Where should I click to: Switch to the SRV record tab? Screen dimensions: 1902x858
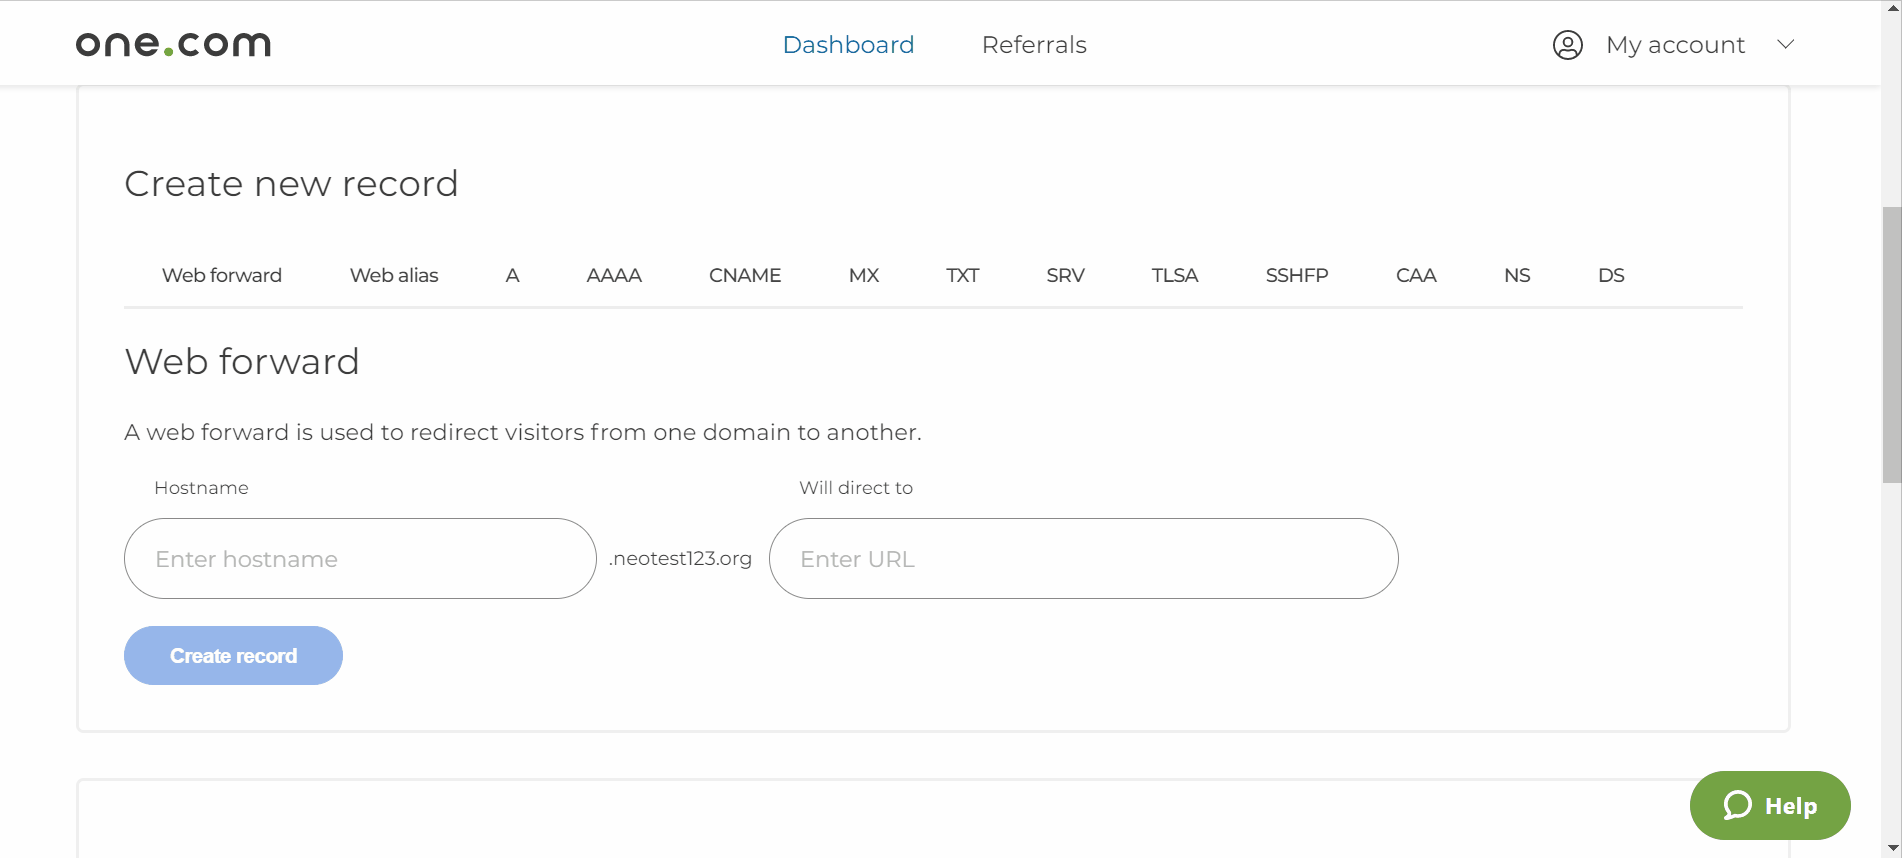coord(1066,275)
